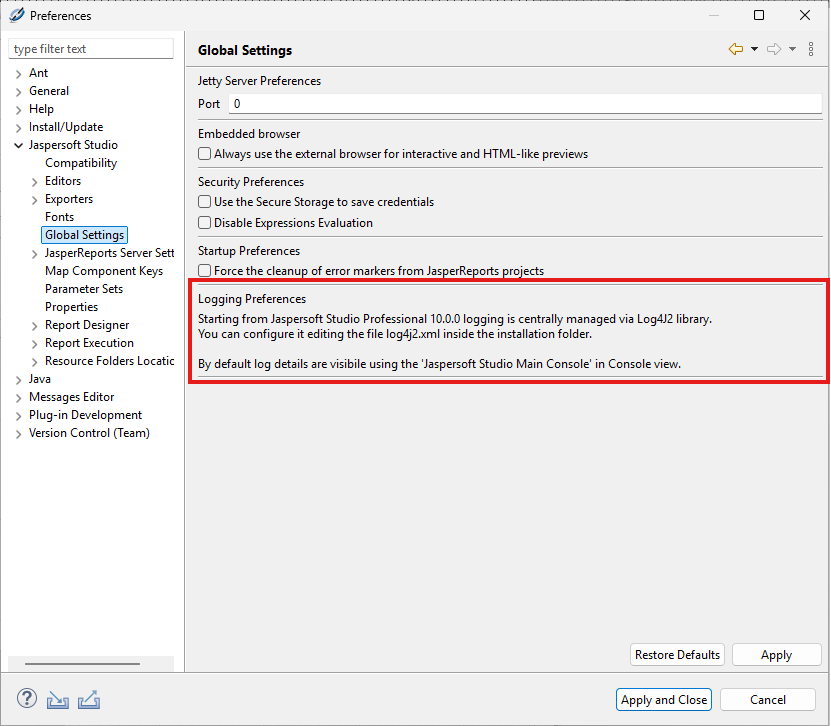Image resolution: width=831 pixels, height=726 pixels.
Task: Collapse the Jaspersoft Studio node
Action: 19,145
